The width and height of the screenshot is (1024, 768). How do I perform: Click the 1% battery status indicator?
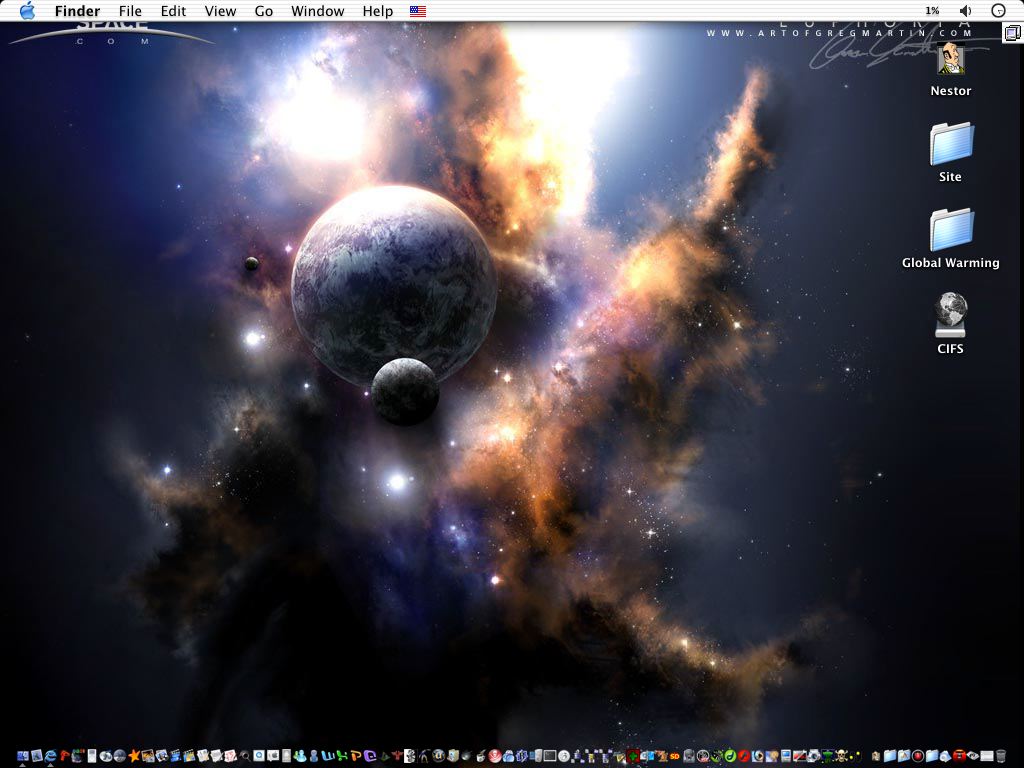(932, 11)
